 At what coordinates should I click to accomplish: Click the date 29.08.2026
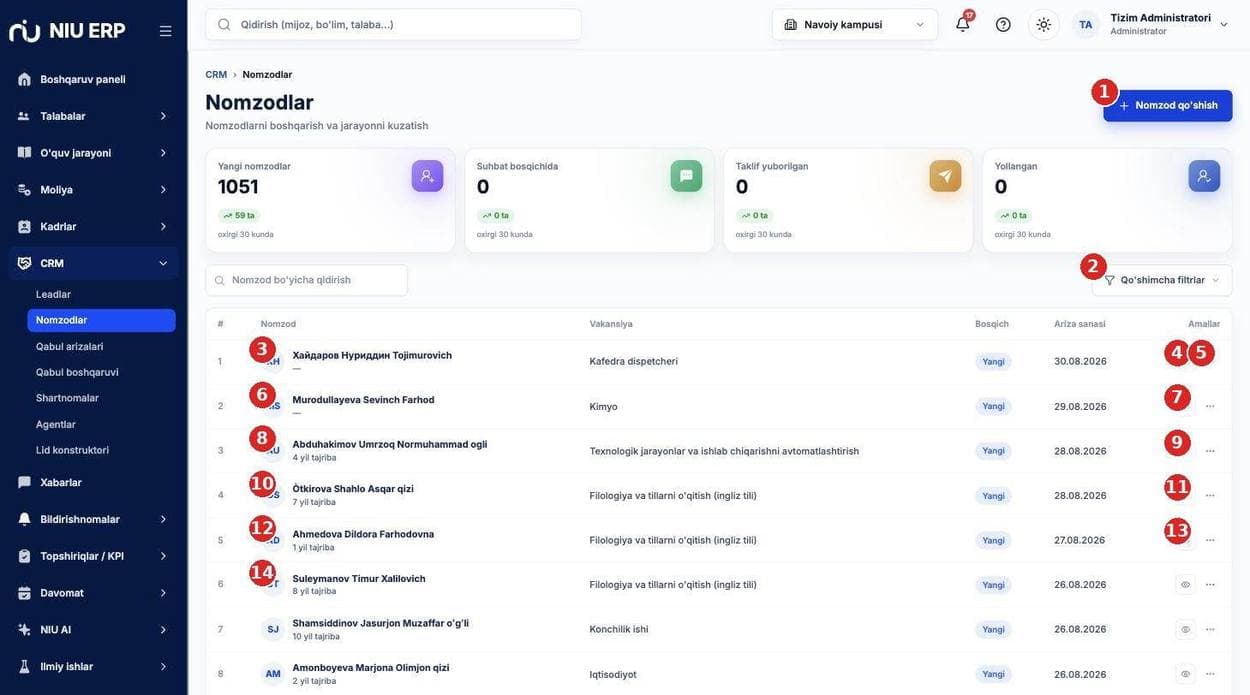pos(1080,406)
